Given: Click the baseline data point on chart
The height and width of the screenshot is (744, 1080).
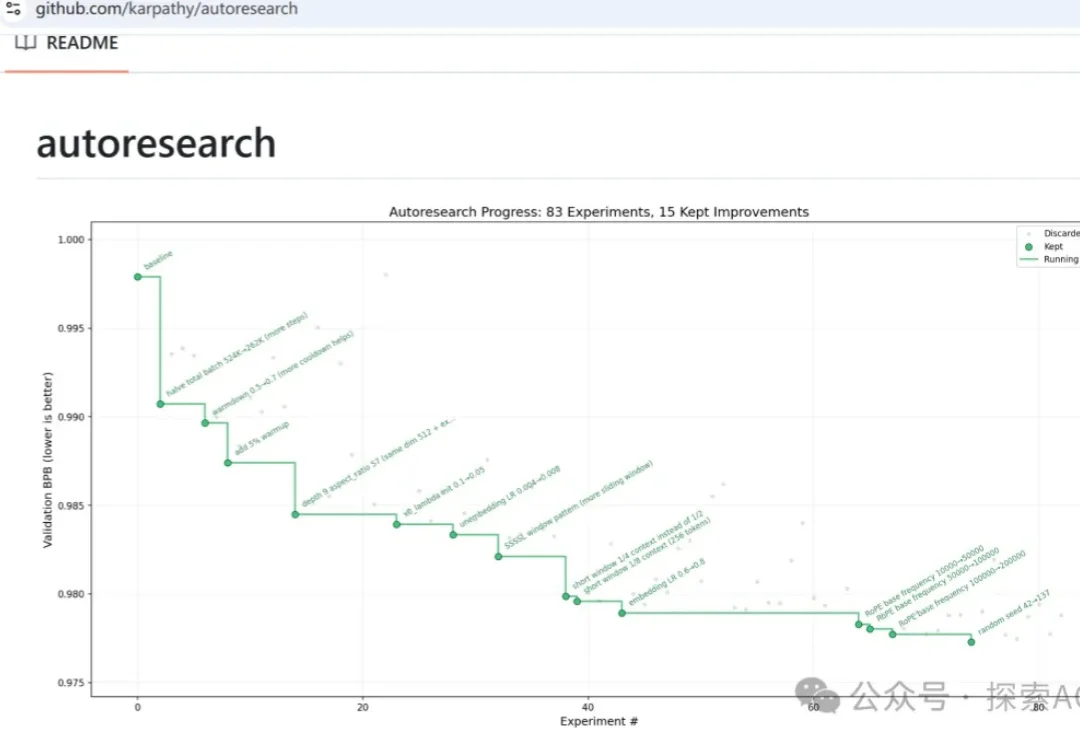Looking at the screenshot, I should [138, 277].
